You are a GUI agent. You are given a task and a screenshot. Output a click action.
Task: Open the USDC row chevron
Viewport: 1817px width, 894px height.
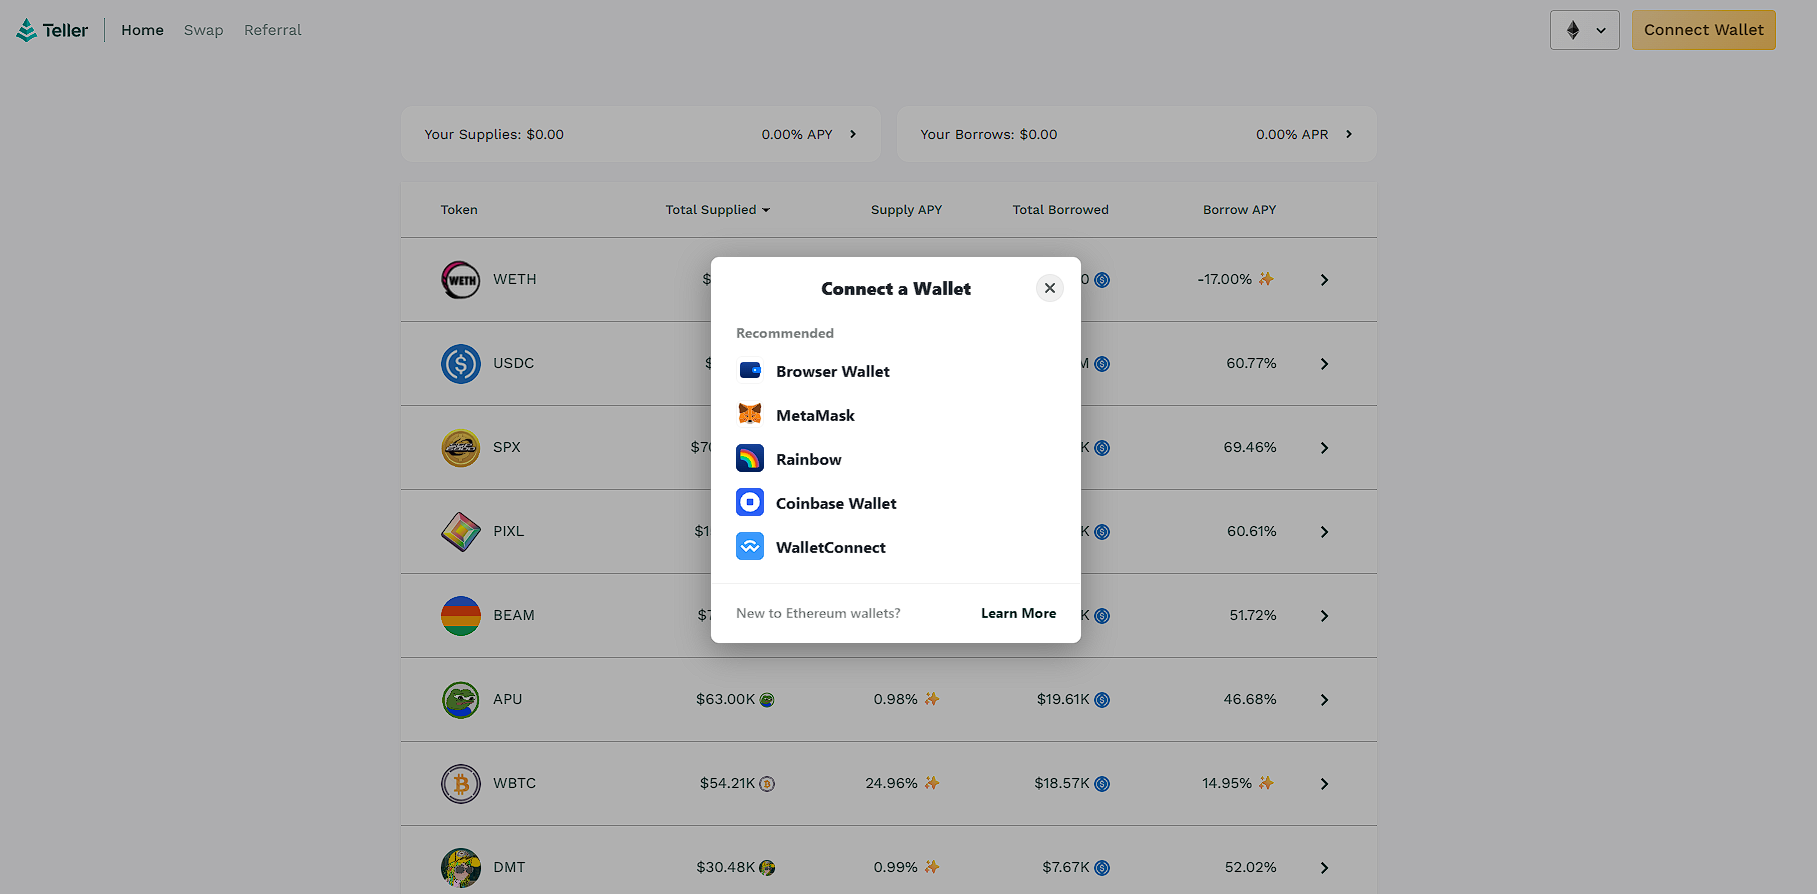[1324, 364]
